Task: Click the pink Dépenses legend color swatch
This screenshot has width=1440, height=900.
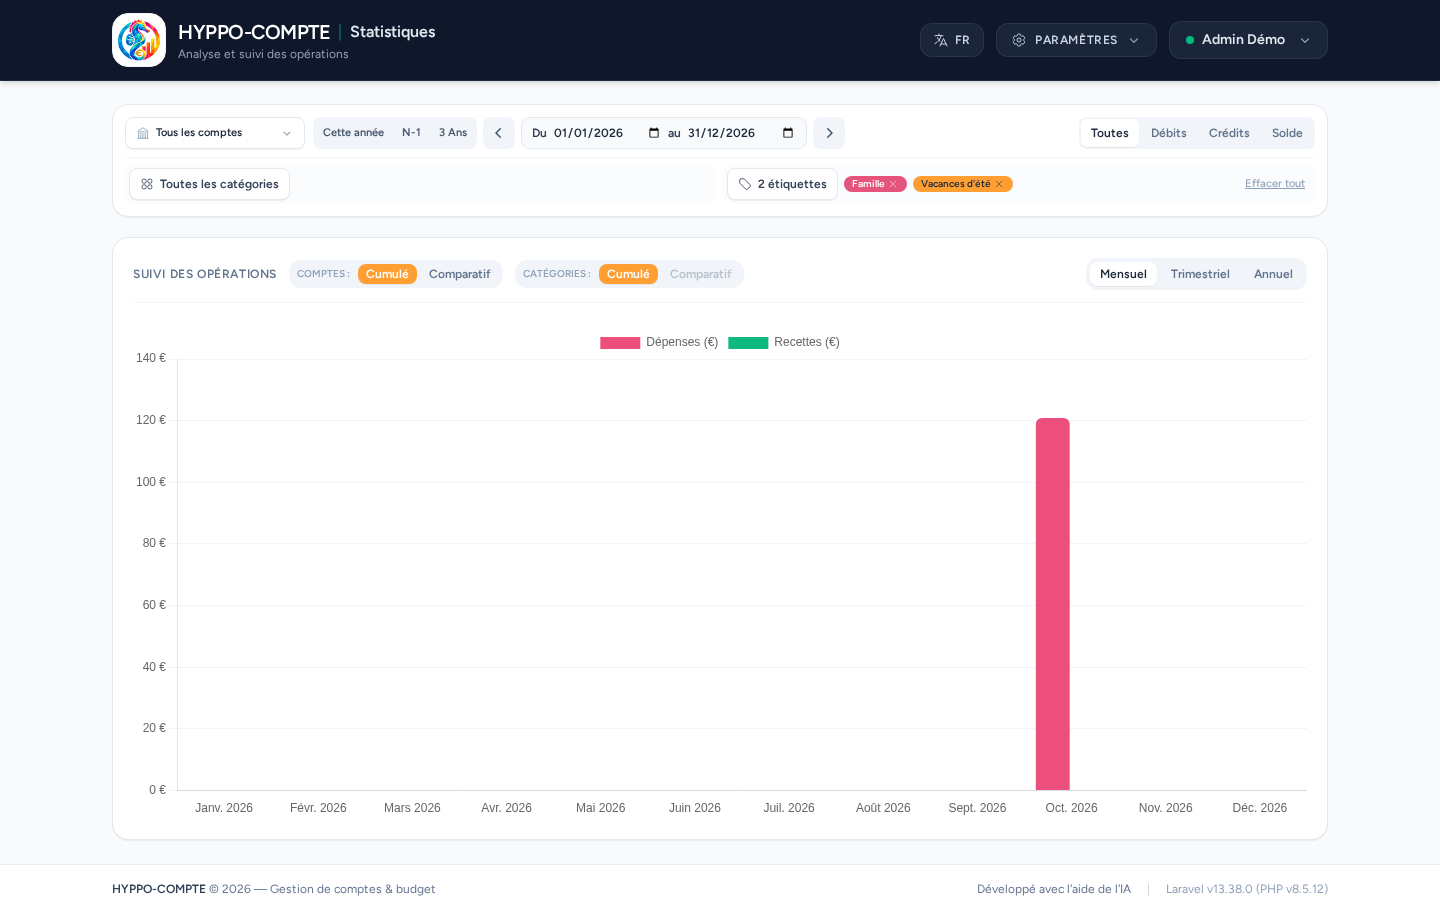Action: [x=620, y=343]
